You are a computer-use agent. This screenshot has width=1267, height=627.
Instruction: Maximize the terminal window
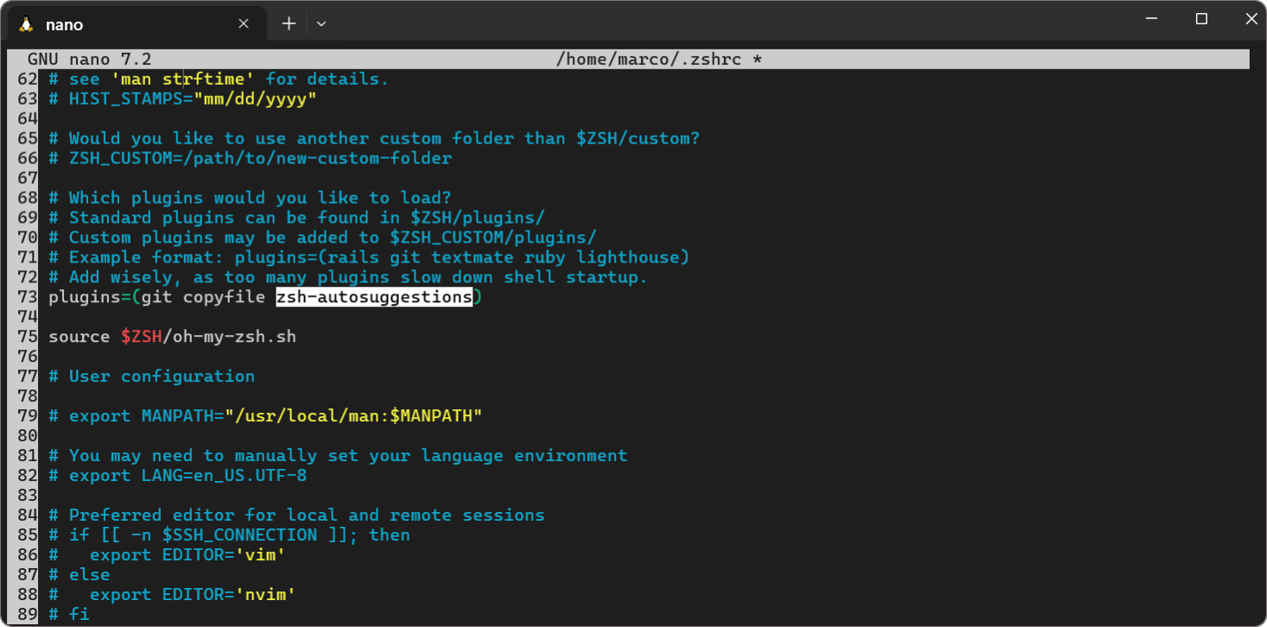[x=1201, y=19]
